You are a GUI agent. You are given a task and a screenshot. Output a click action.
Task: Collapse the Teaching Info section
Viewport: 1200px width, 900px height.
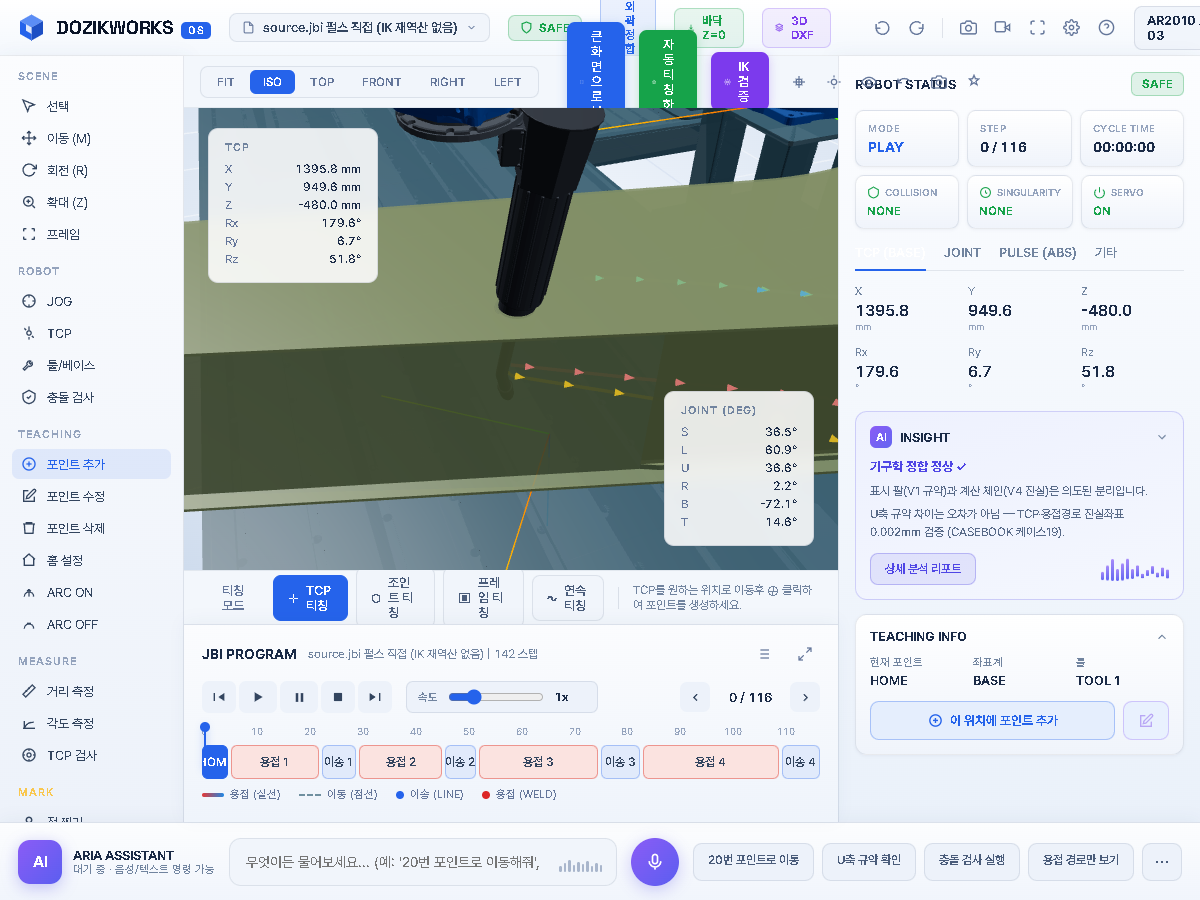pos(1162,636)
